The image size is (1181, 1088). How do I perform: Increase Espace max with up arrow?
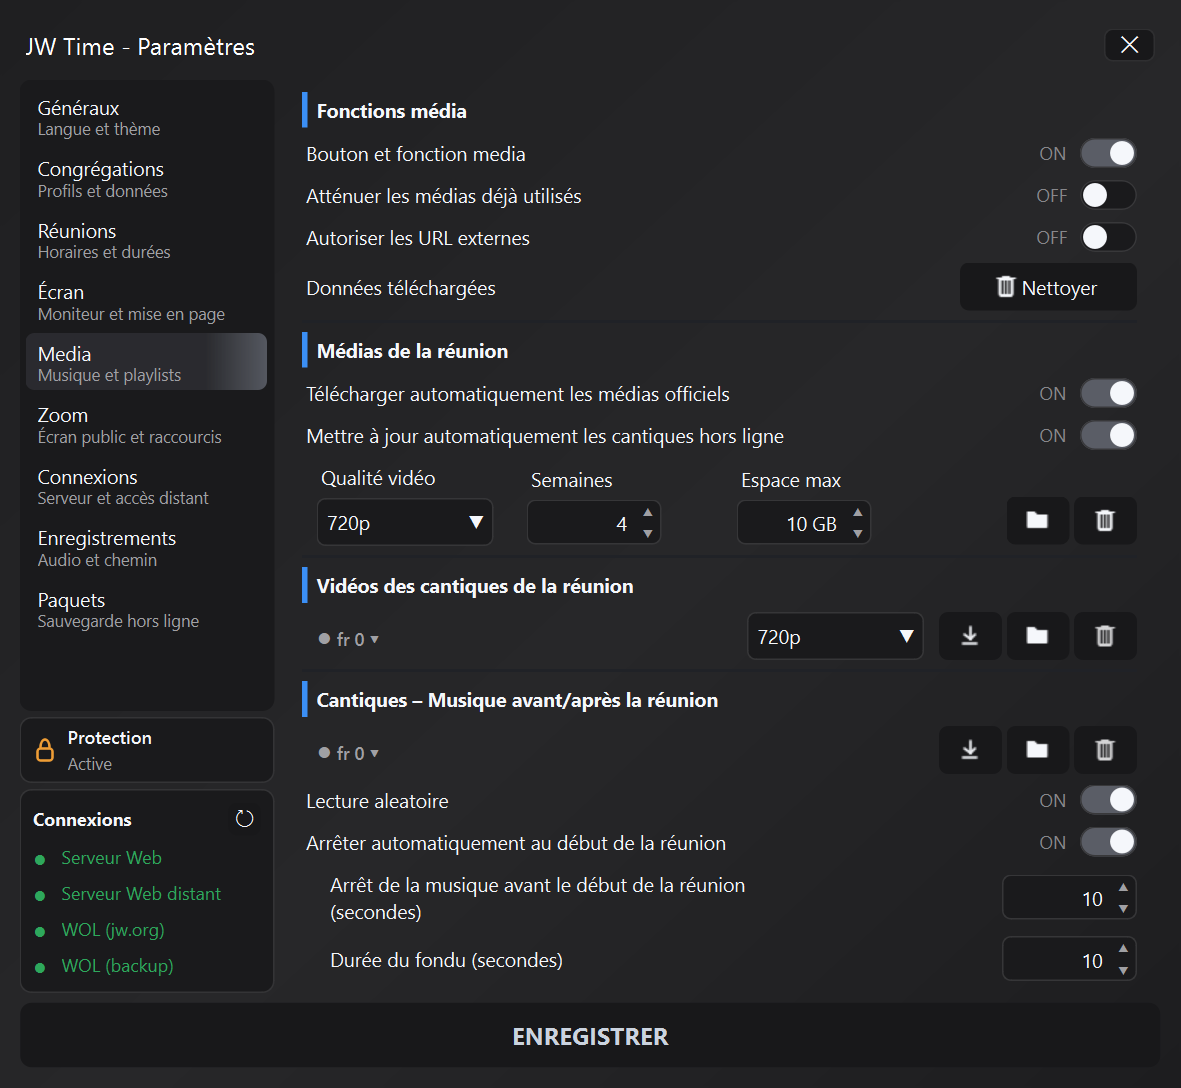tap(858, 512)
